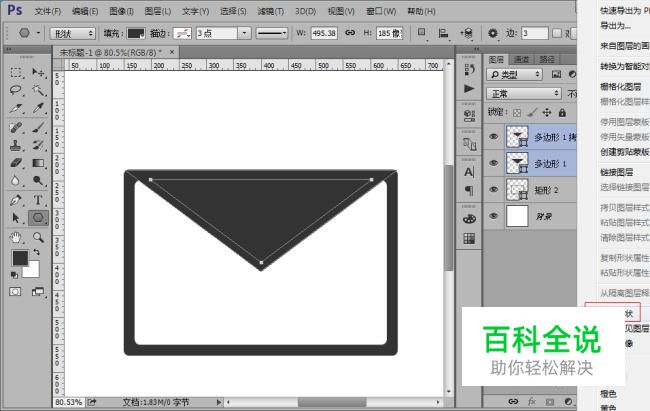
Task: Choose 栅格化图层 in the context menu
Action: click(x=621, y=87)
